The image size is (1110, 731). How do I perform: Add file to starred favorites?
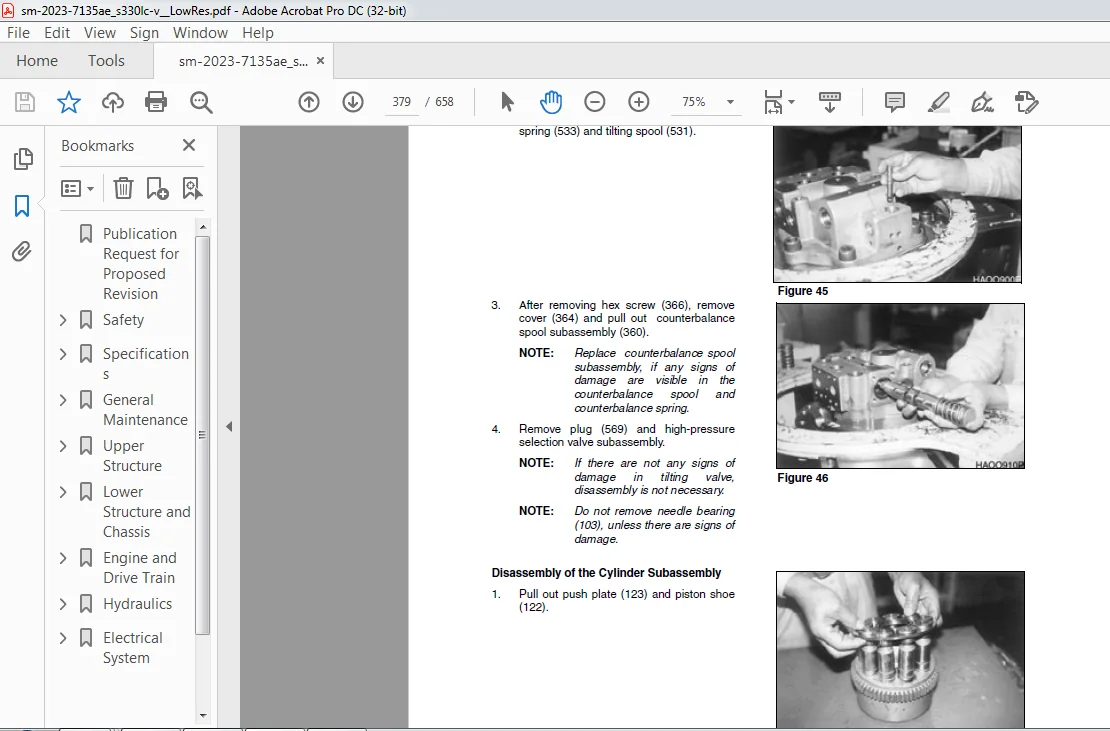69,102
